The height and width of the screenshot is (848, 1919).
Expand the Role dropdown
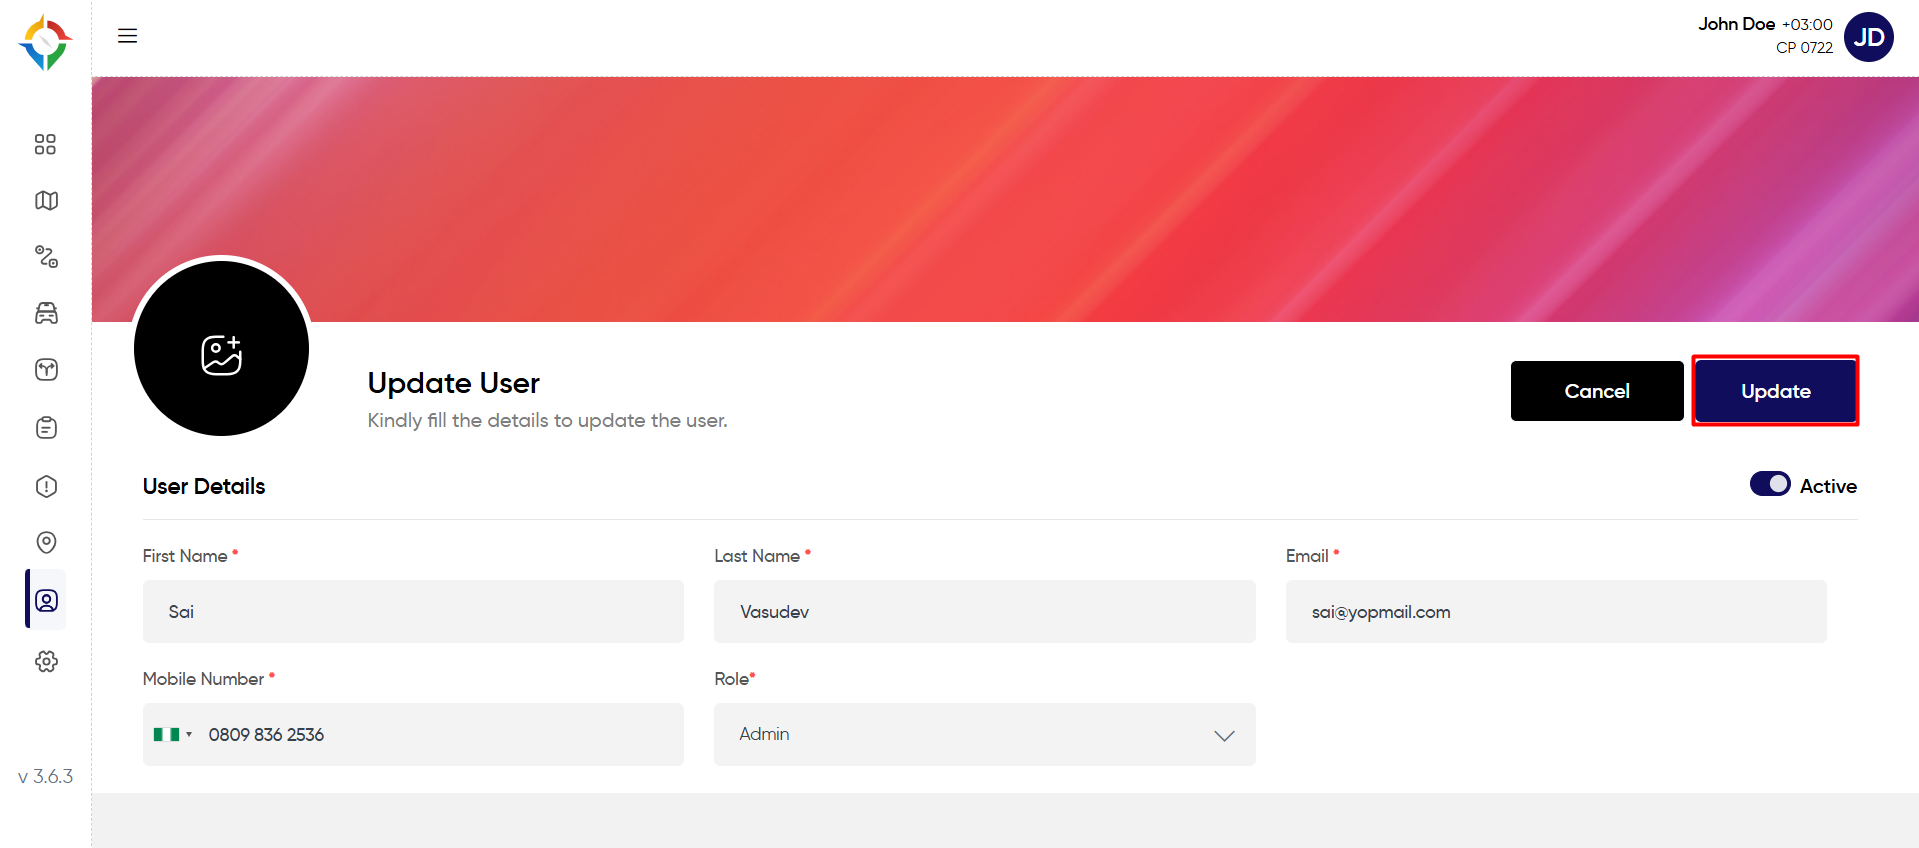(984, 735)
